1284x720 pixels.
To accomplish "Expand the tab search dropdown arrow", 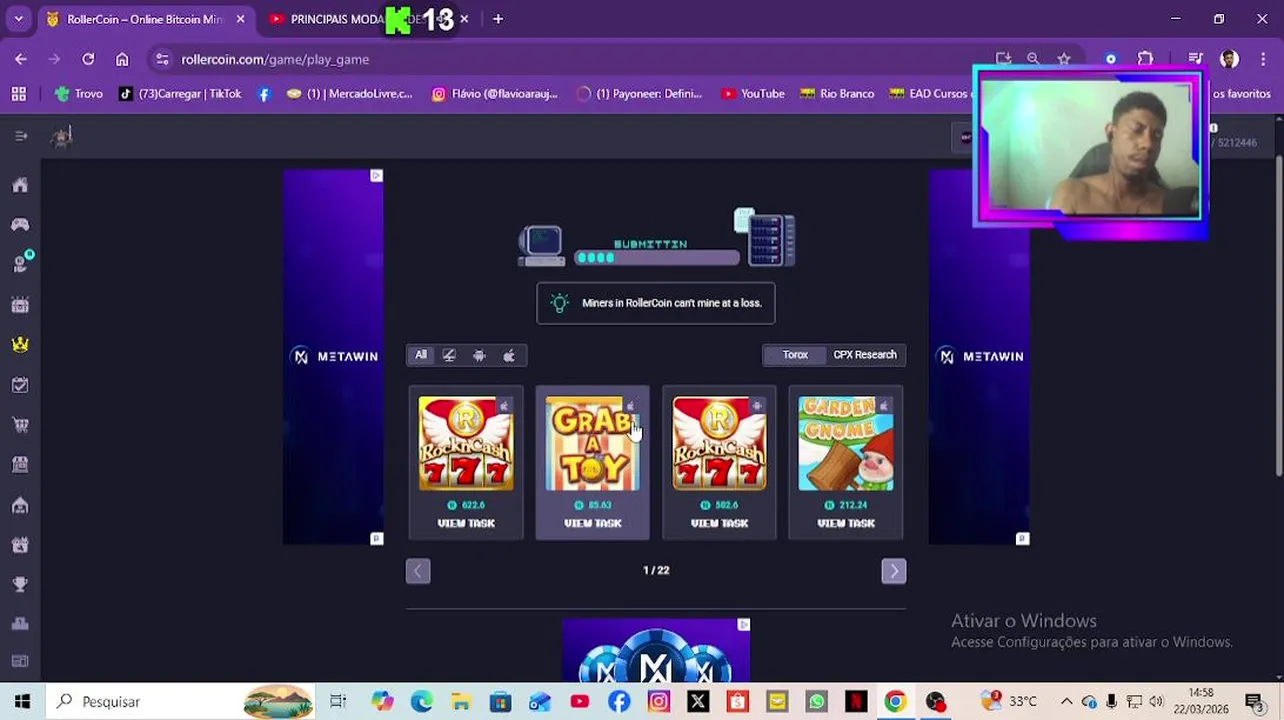I will pos(18,19).
